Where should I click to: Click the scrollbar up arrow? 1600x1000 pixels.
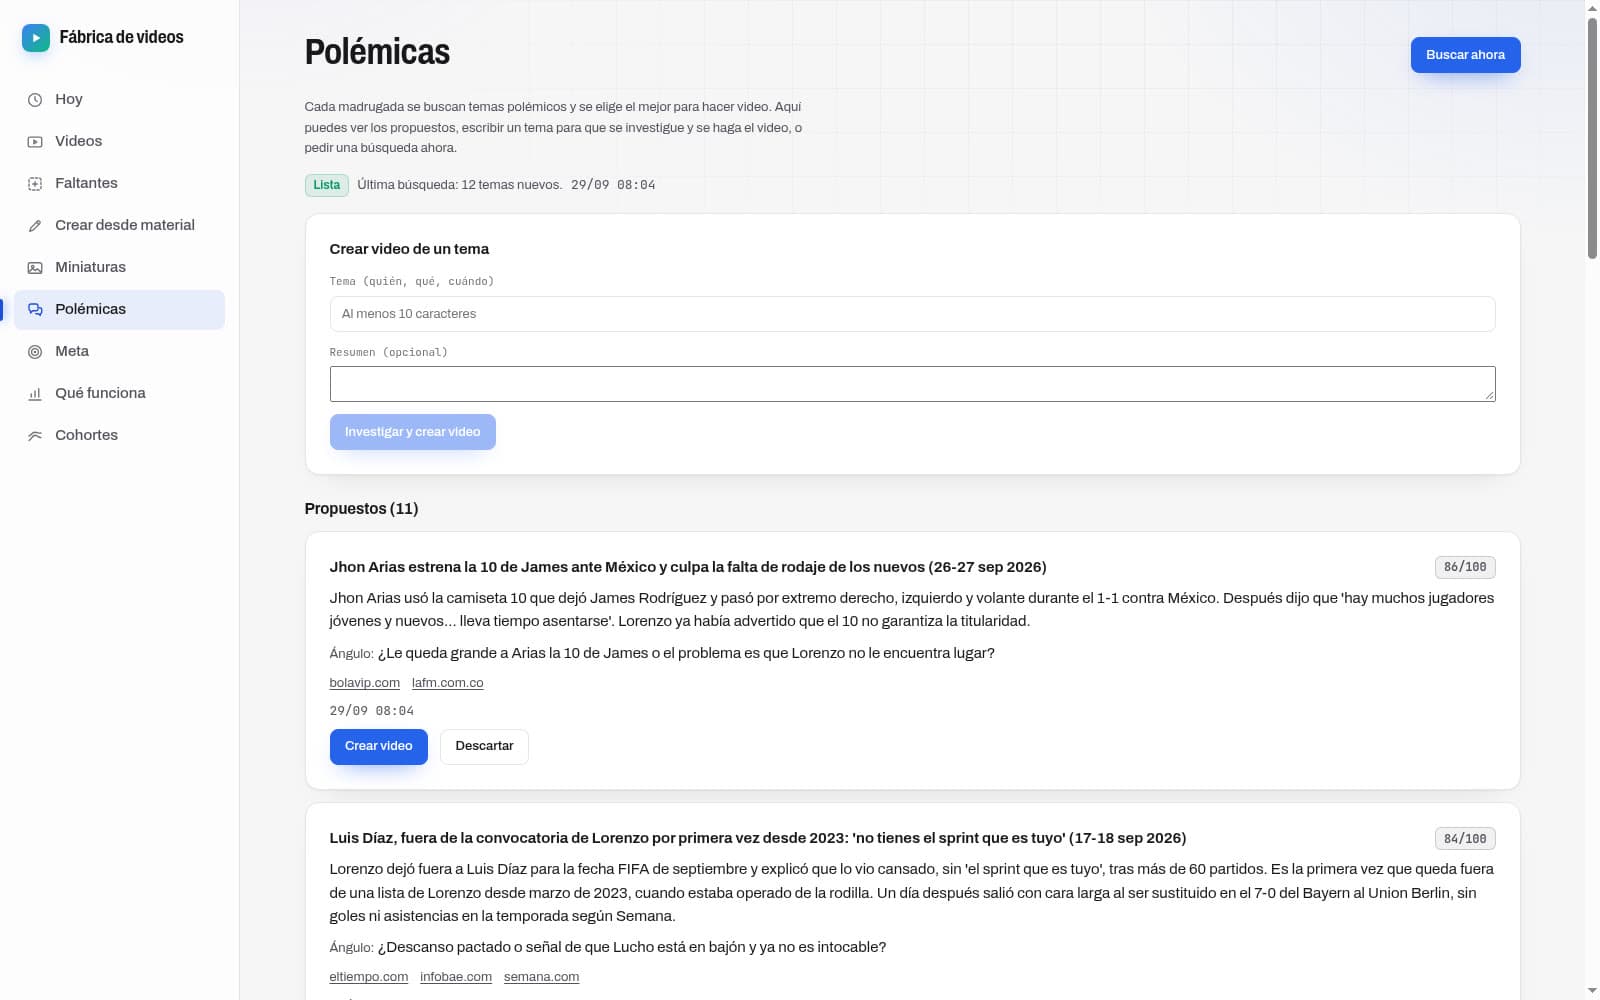[x=1592, y=7]
